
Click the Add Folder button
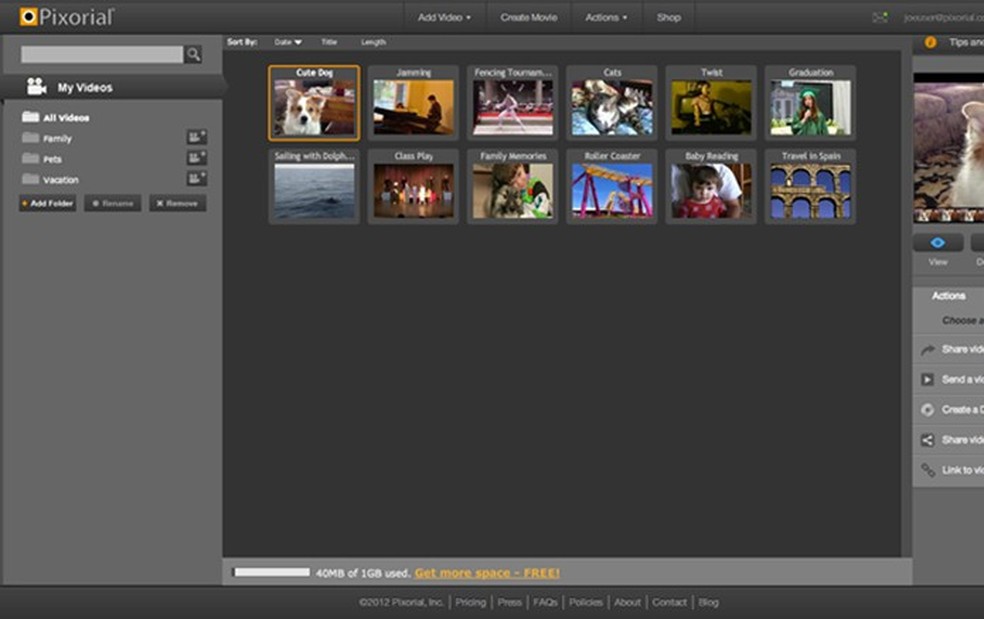[47, 203]
